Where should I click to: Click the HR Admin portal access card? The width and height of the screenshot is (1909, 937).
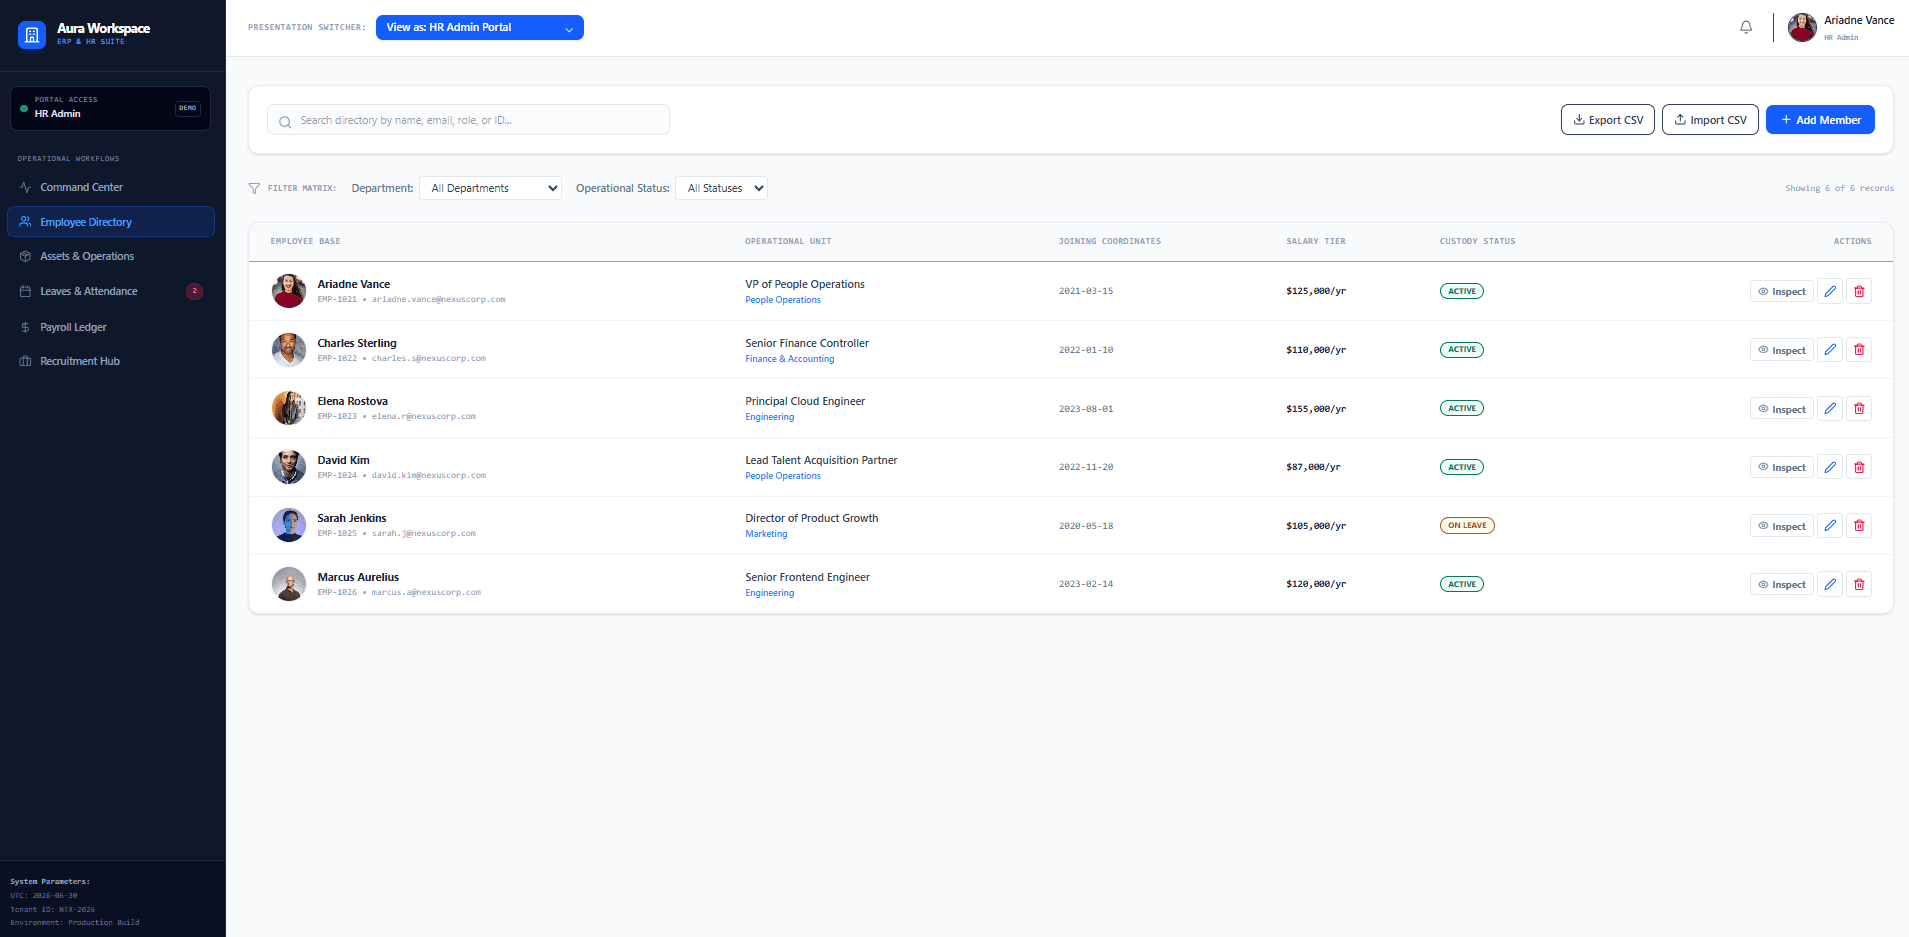coord(110,108)
